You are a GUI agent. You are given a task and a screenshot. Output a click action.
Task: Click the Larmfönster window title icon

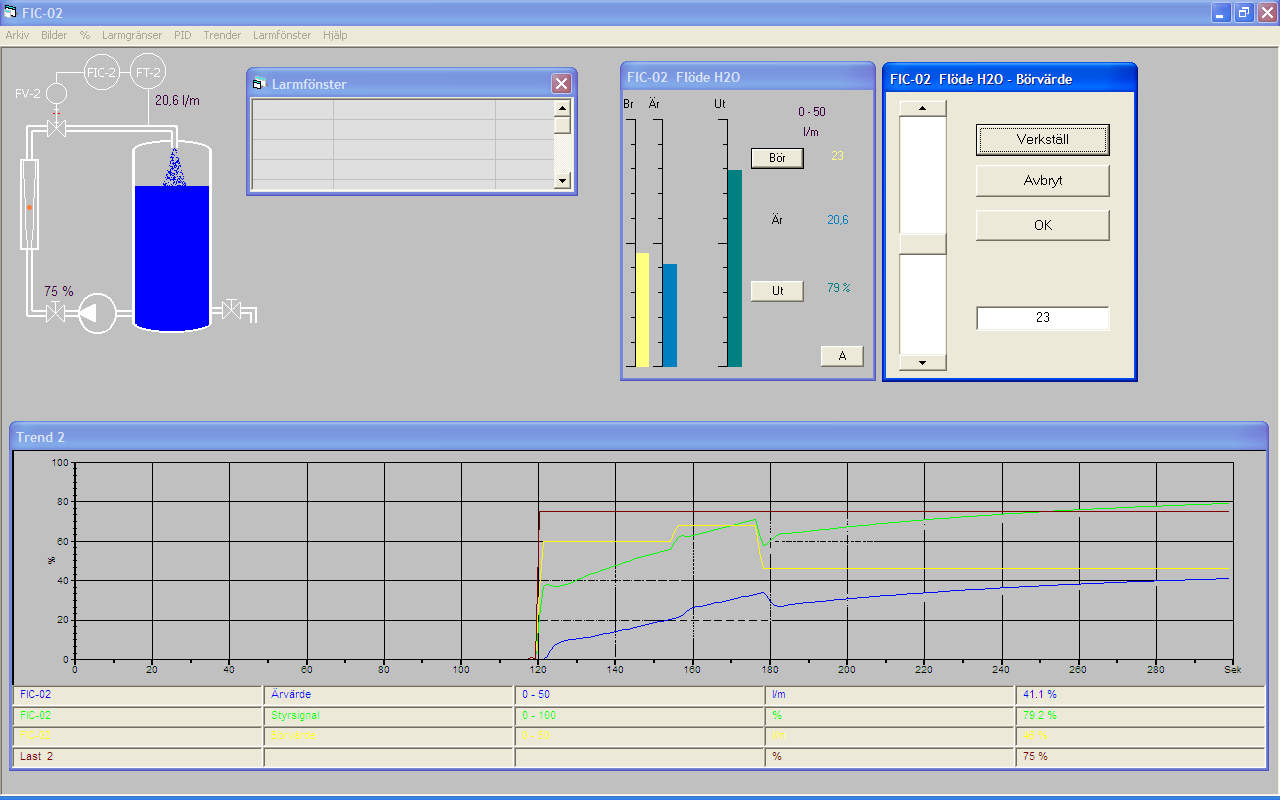[259, 84]
